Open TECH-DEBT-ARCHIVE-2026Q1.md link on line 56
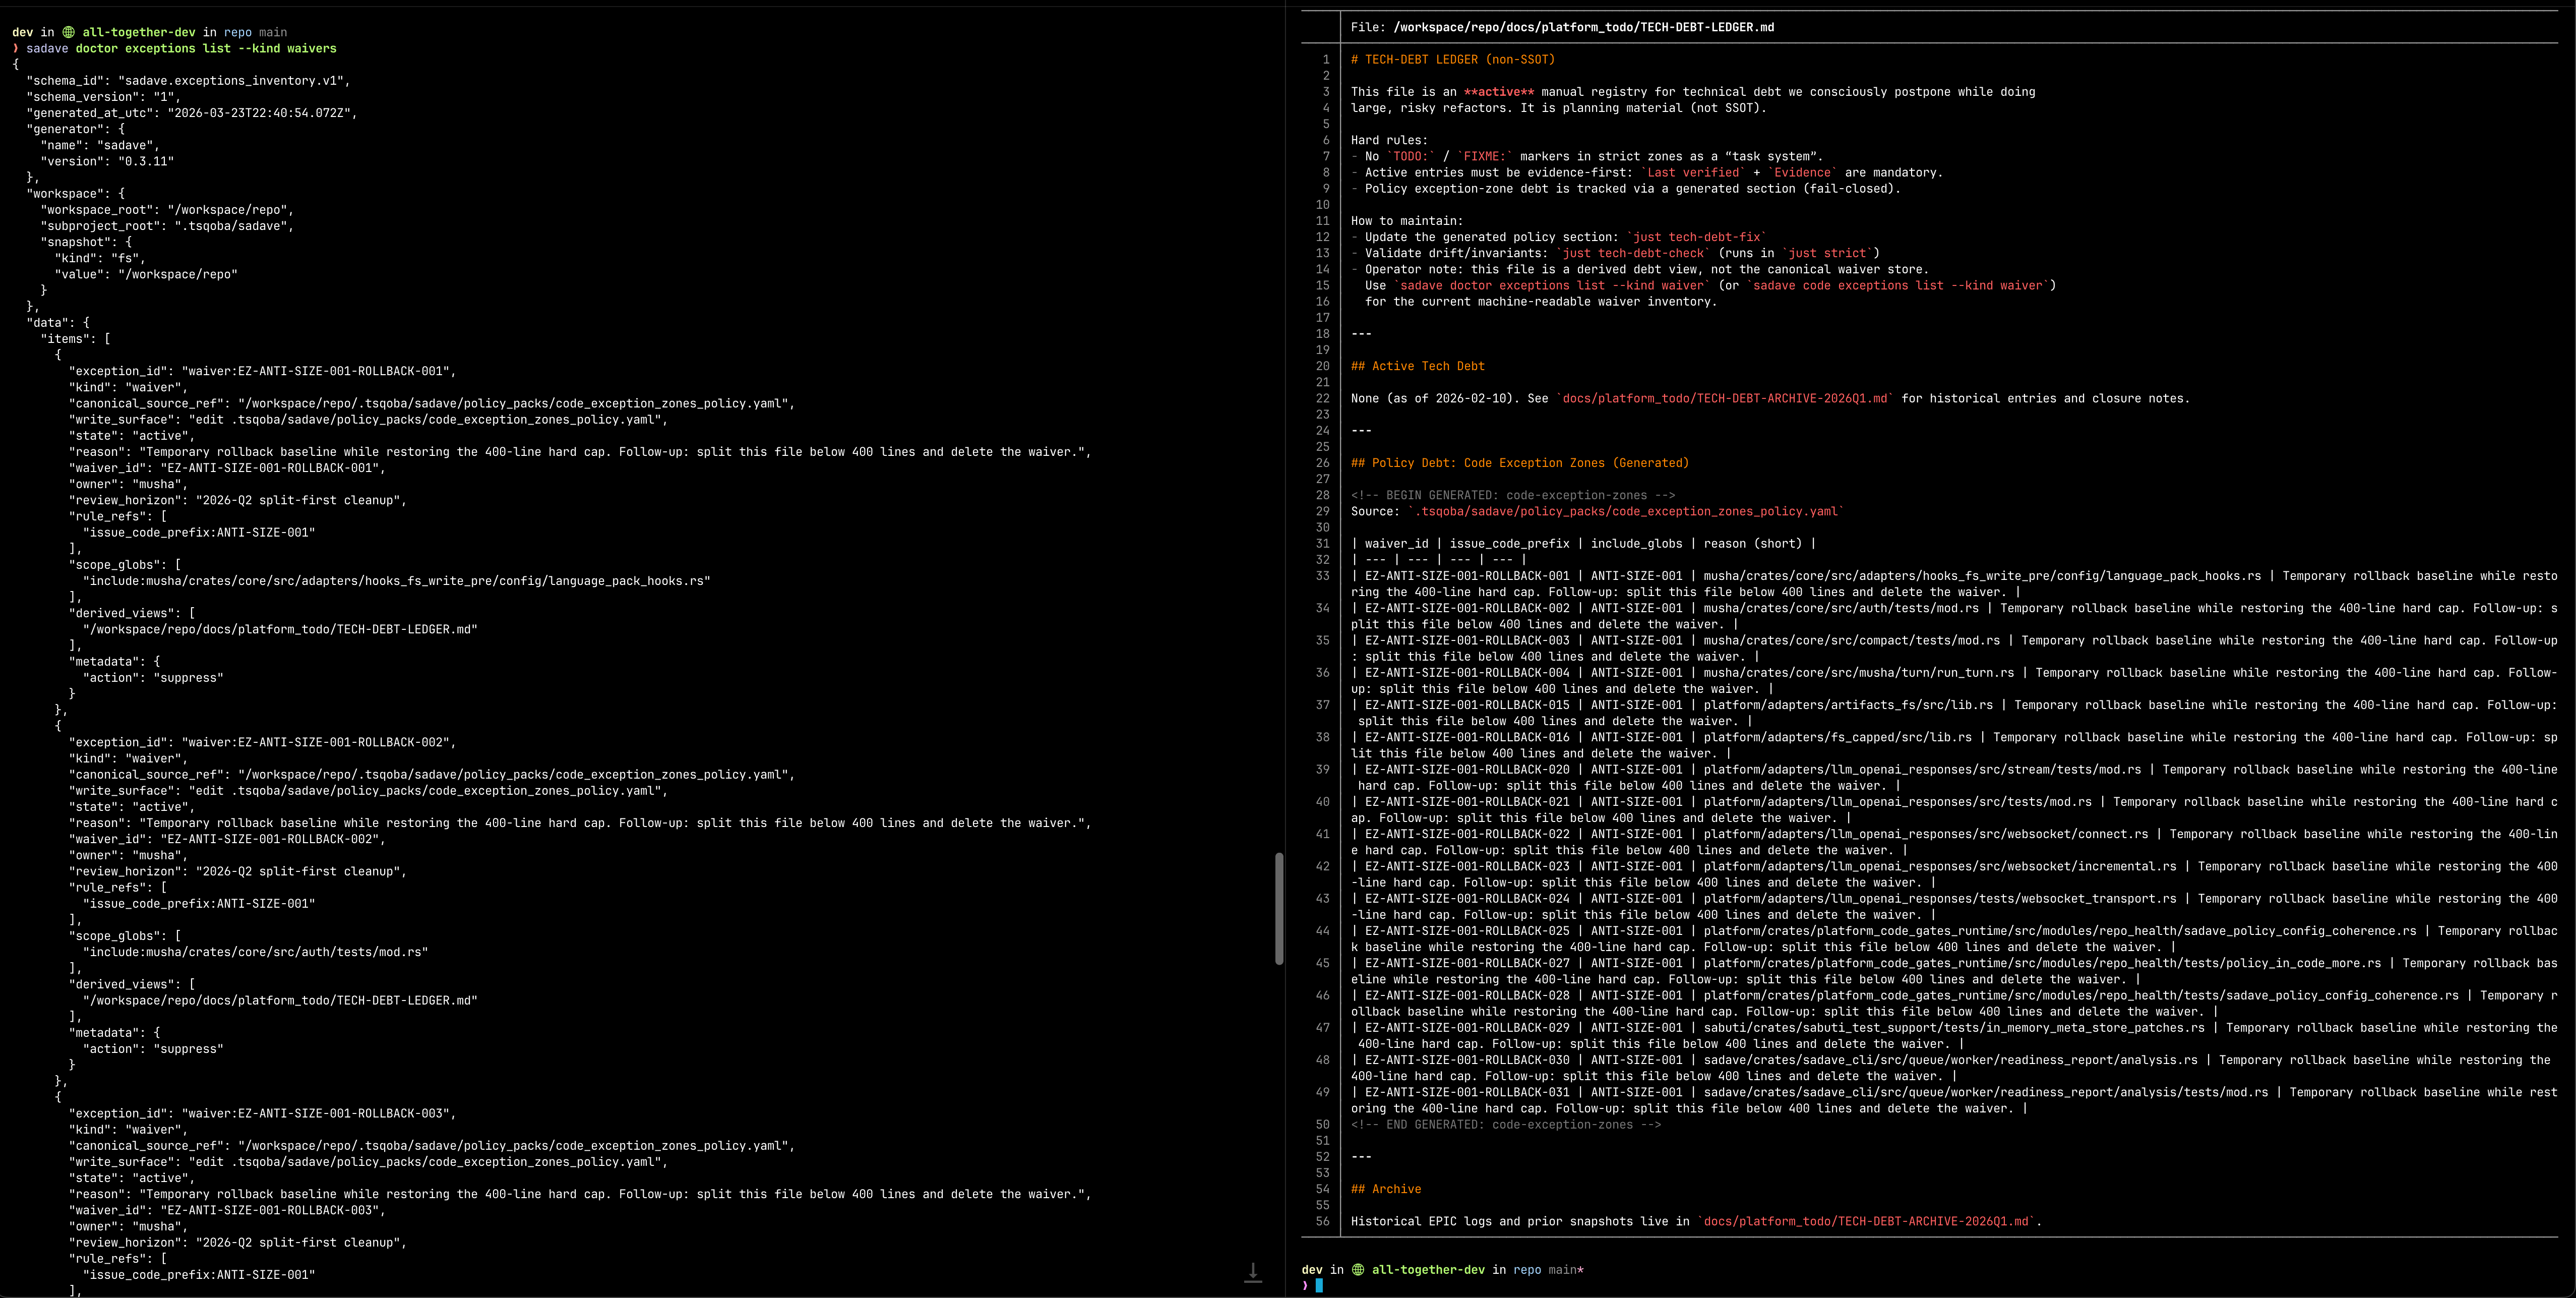 (1866, 1221)
